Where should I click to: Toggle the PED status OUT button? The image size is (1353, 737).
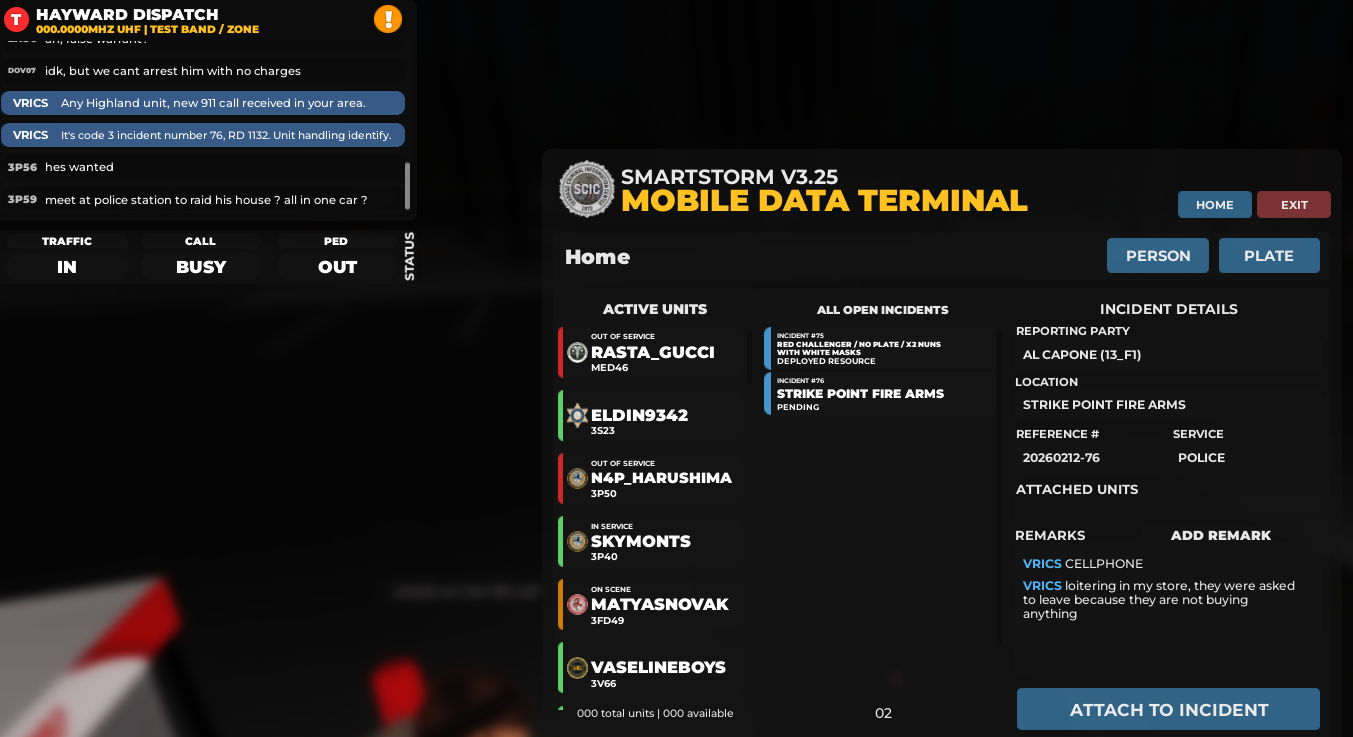coord(337,266)
